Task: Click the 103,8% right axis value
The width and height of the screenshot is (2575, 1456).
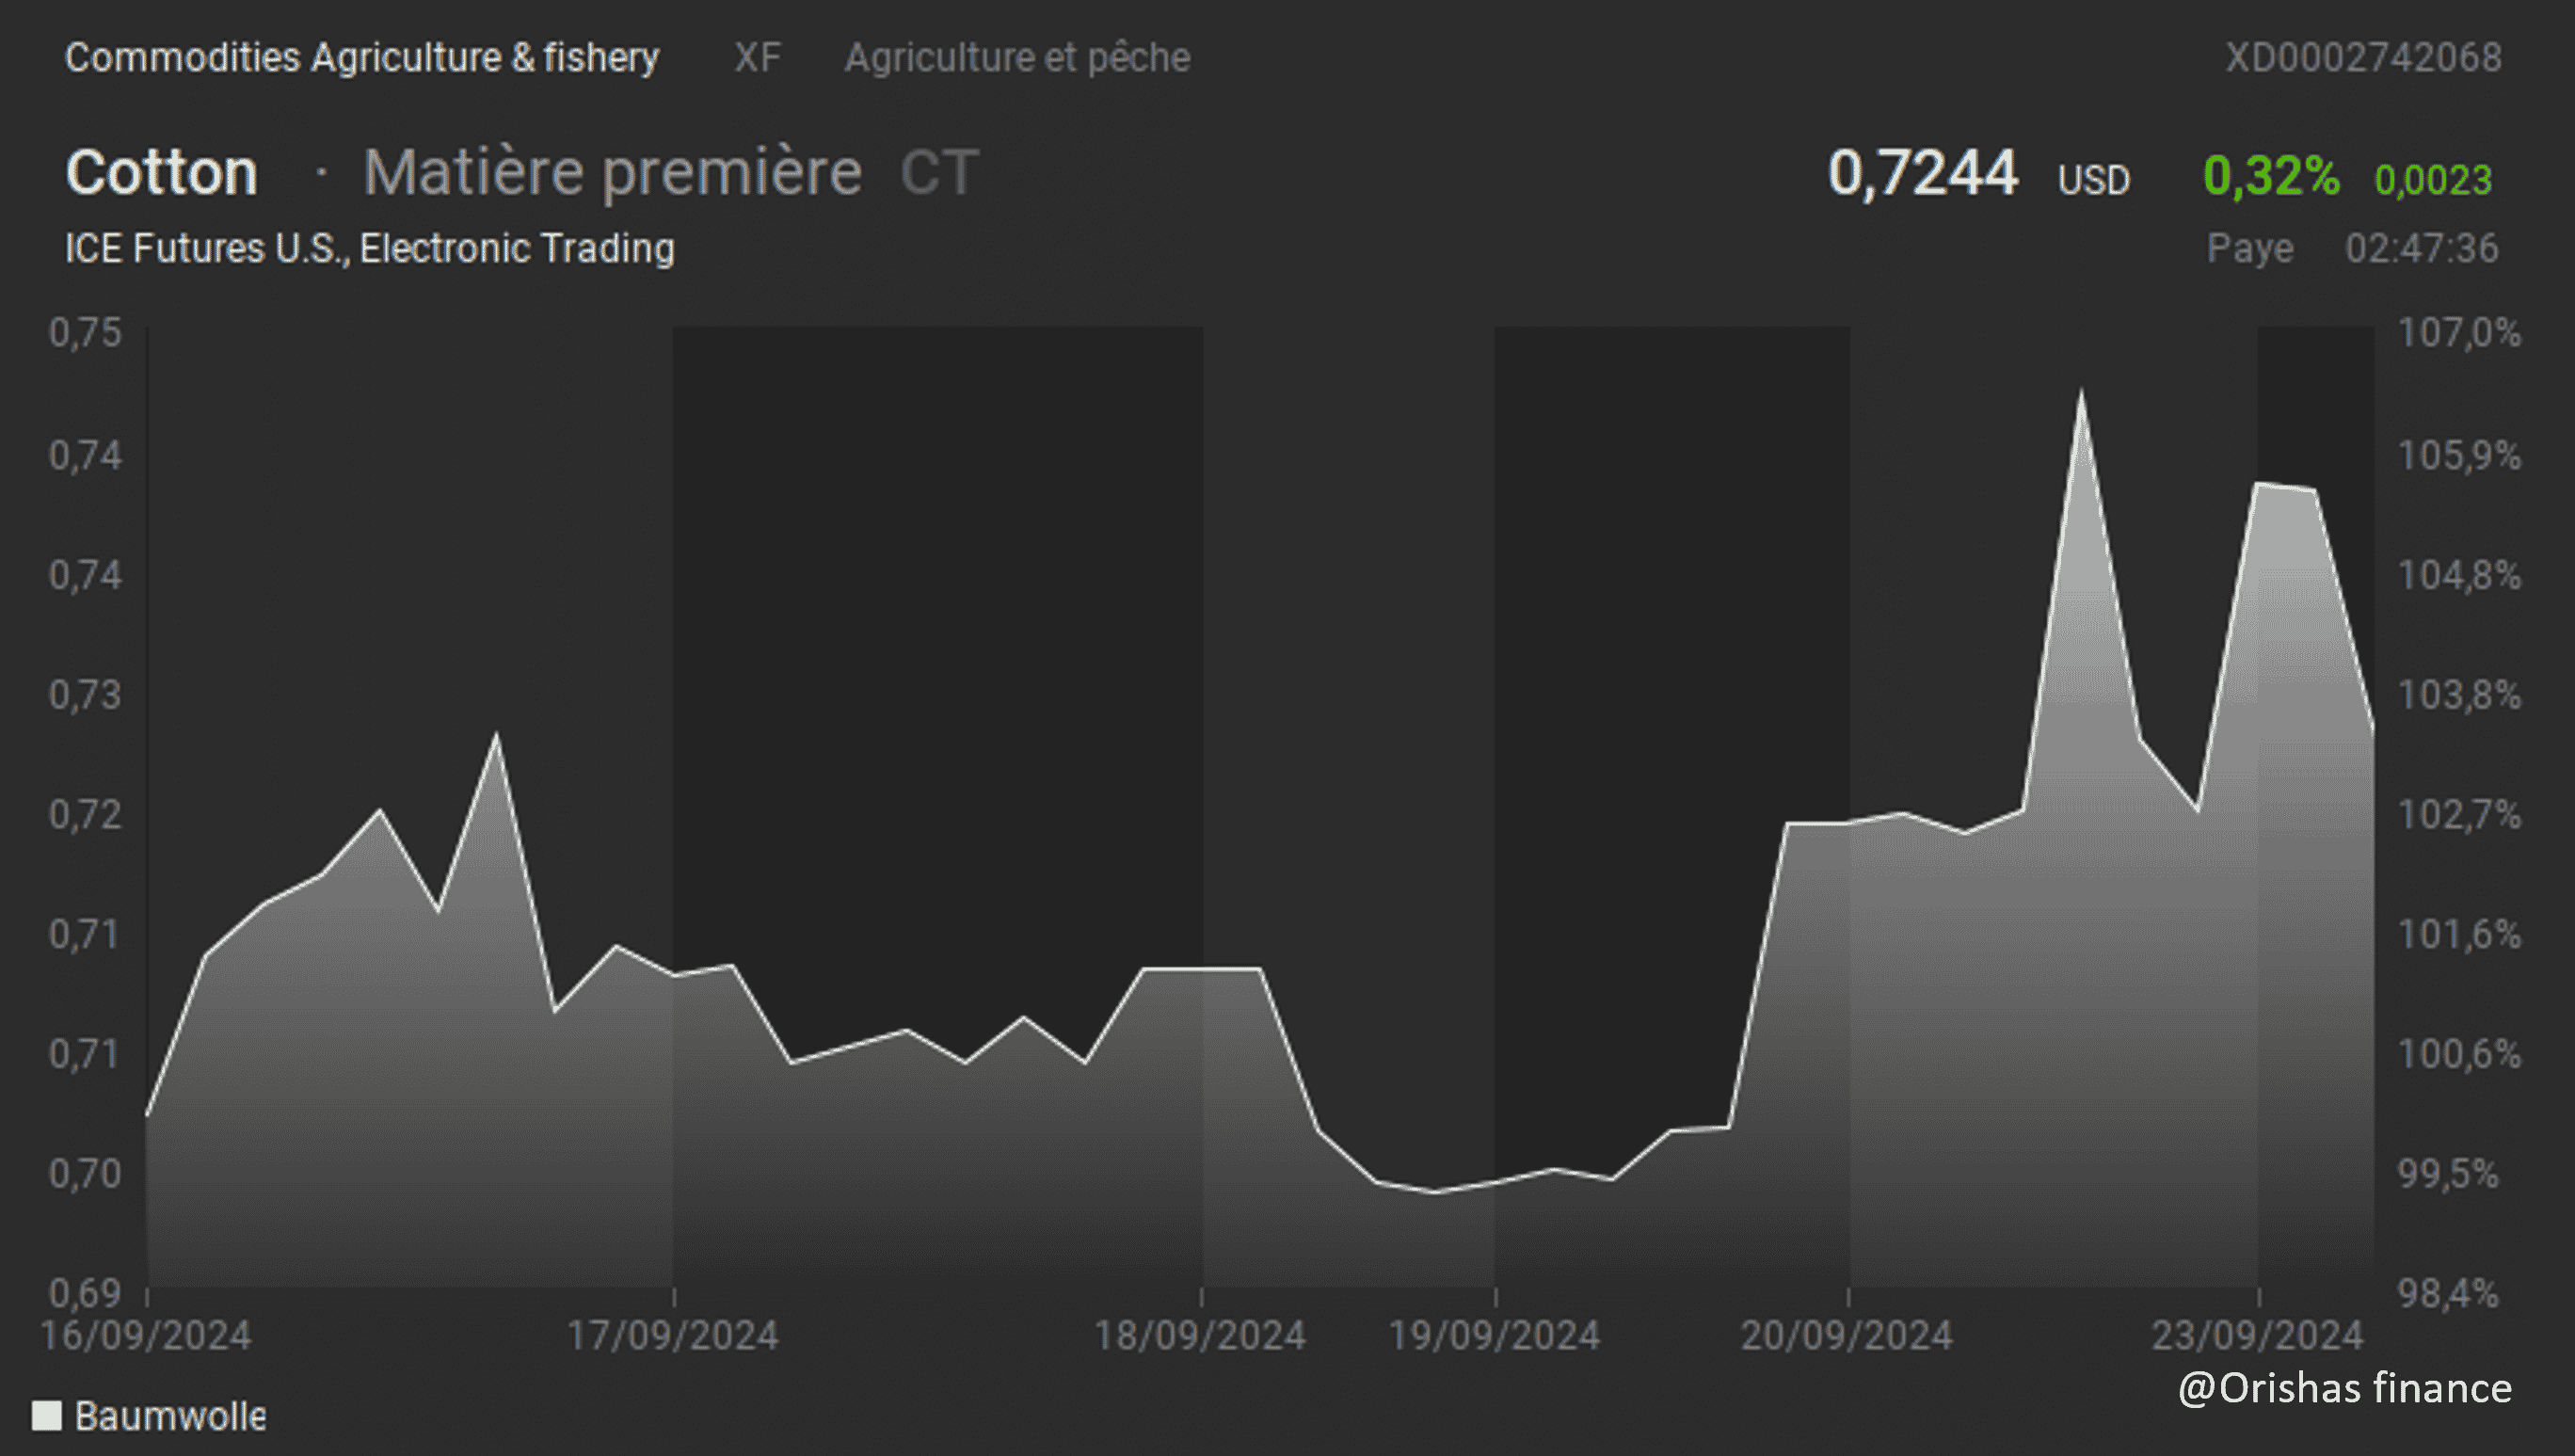Action: [2459, 694]
